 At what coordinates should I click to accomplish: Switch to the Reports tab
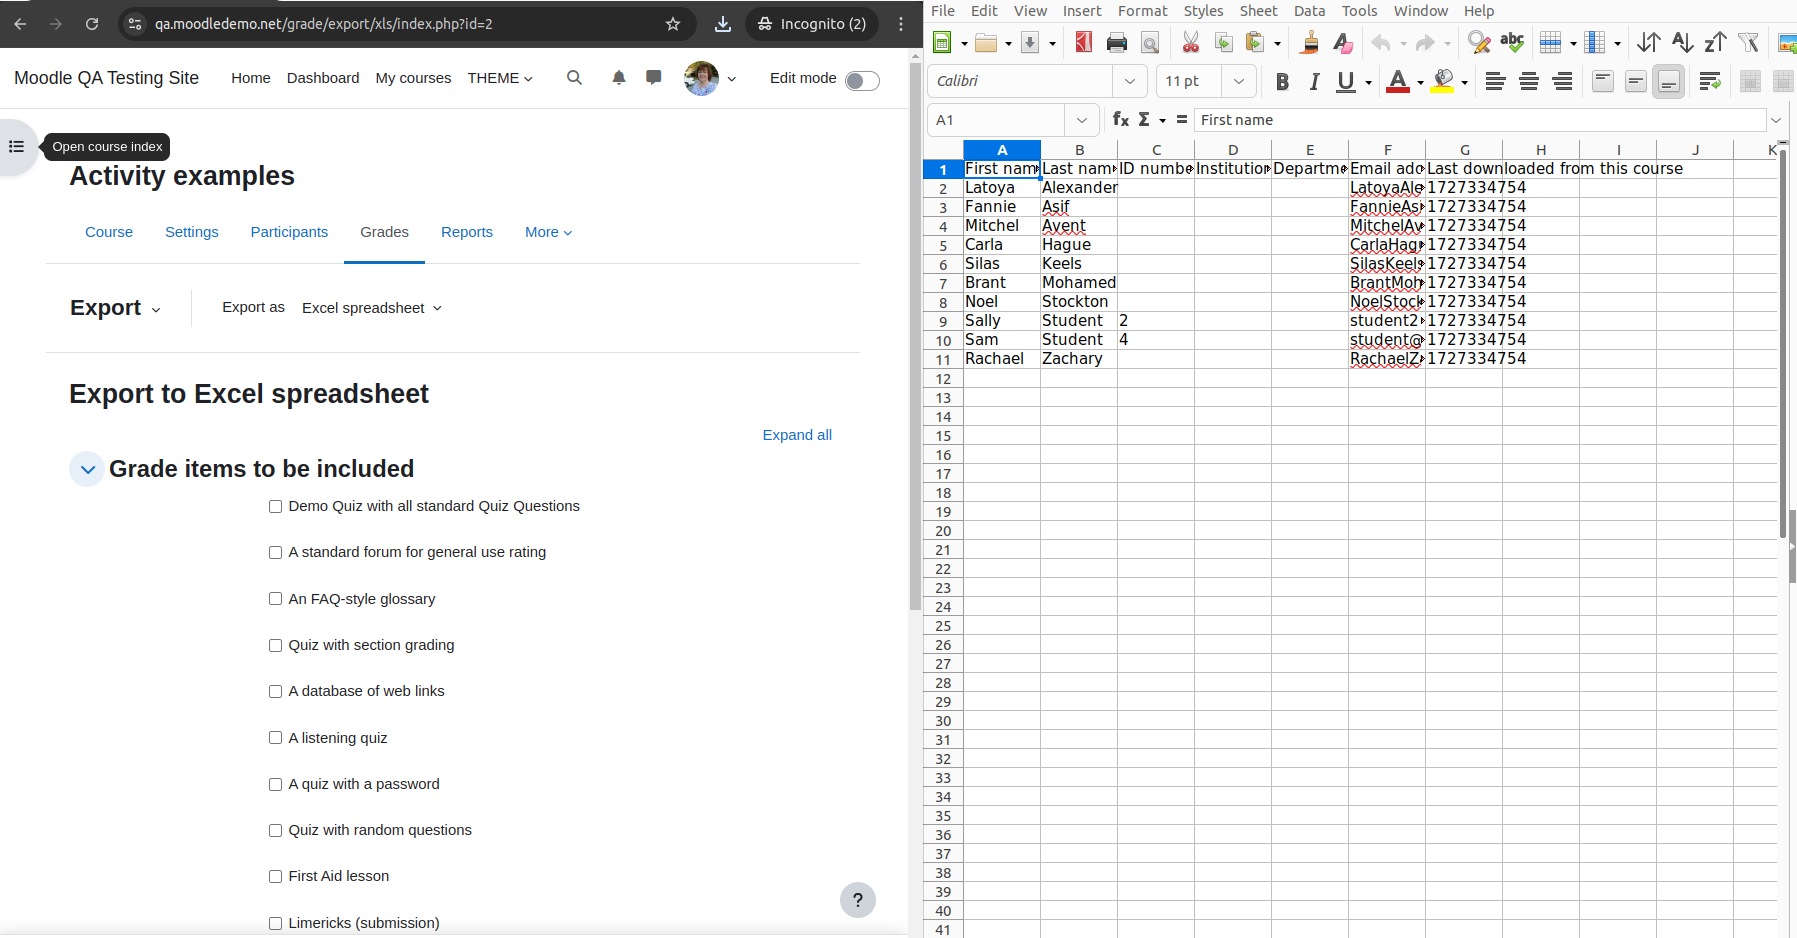(x=467, y=232)
